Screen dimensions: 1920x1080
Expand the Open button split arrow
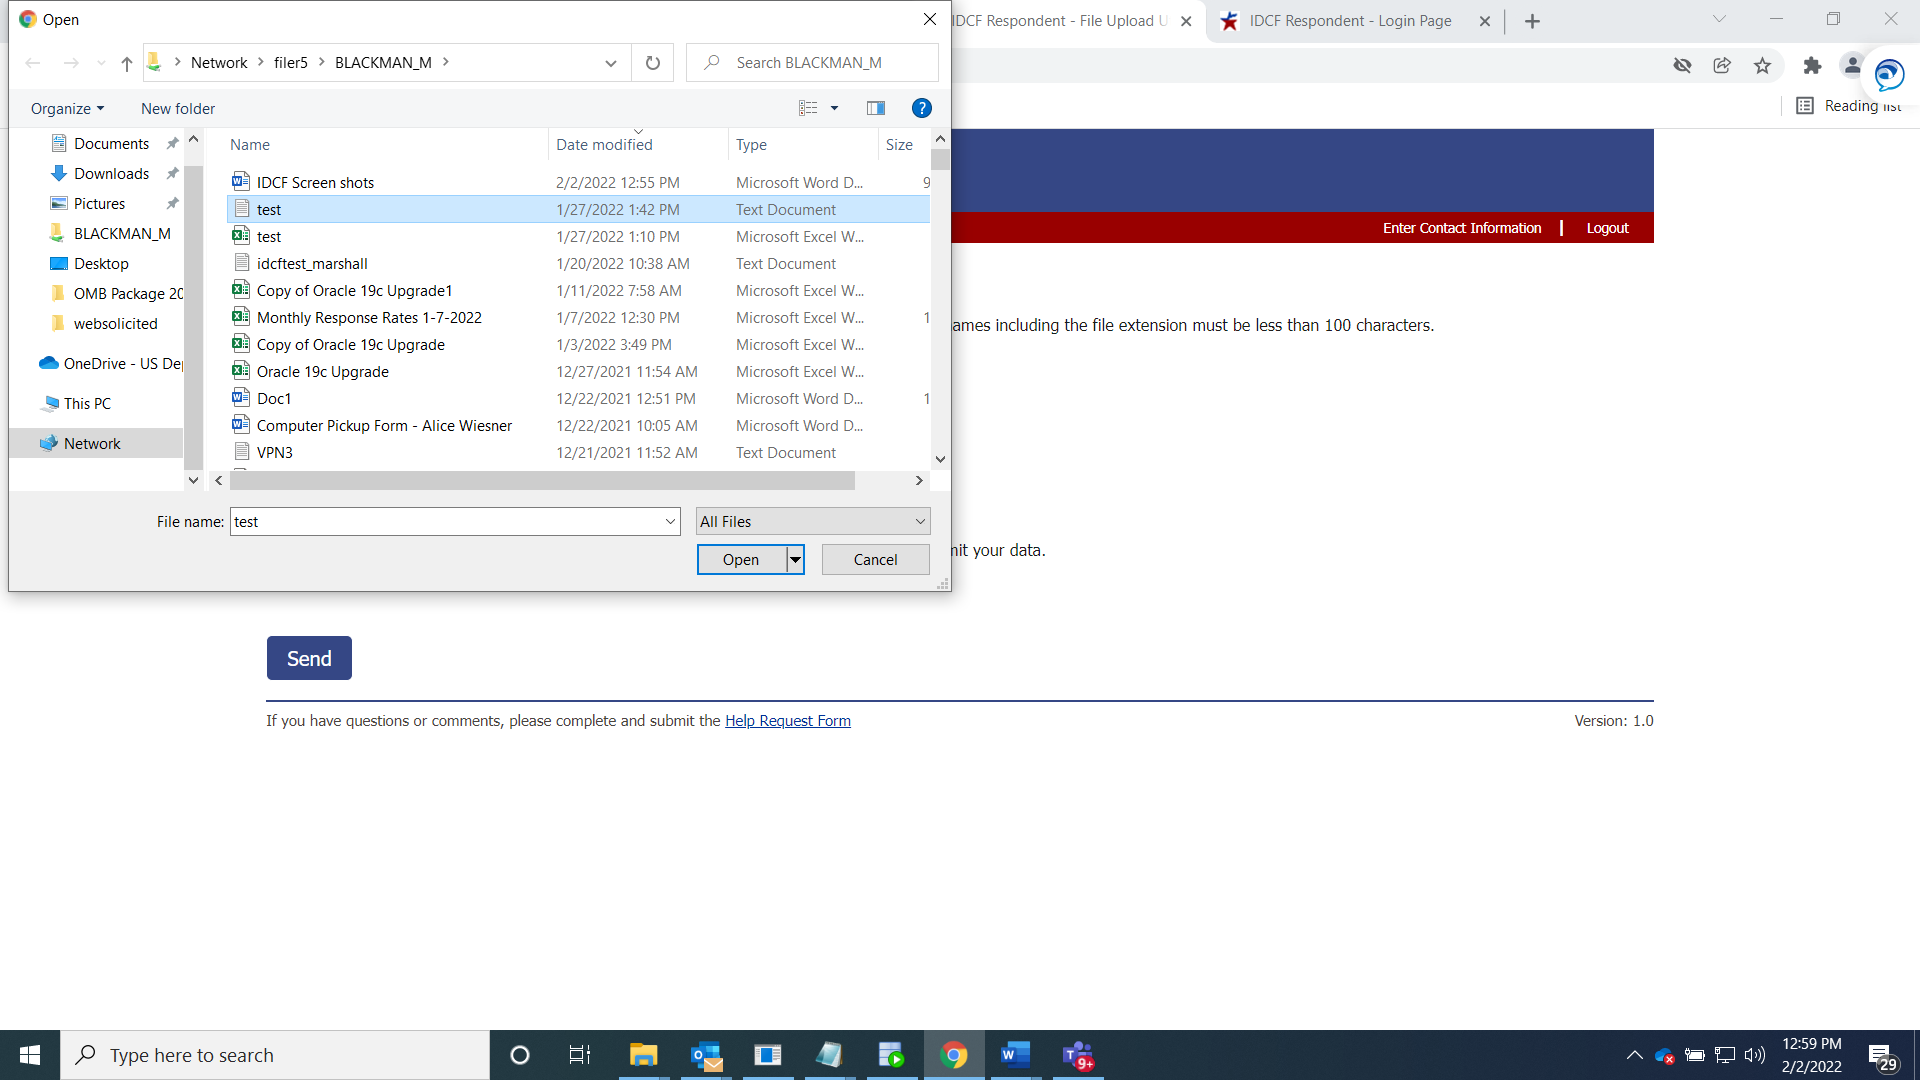[x=795, y=560]
